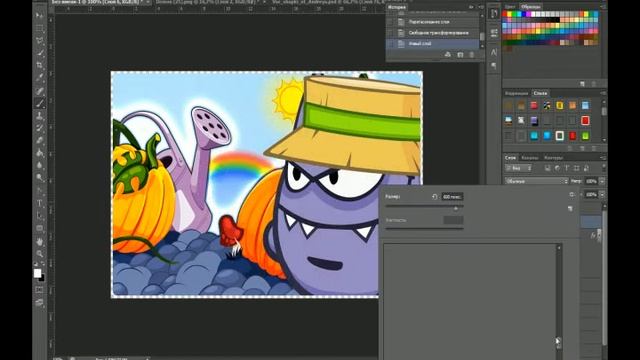Open layer opacity slider arrow
Viewport: 640px width, 360px height.
coord(602,181)
